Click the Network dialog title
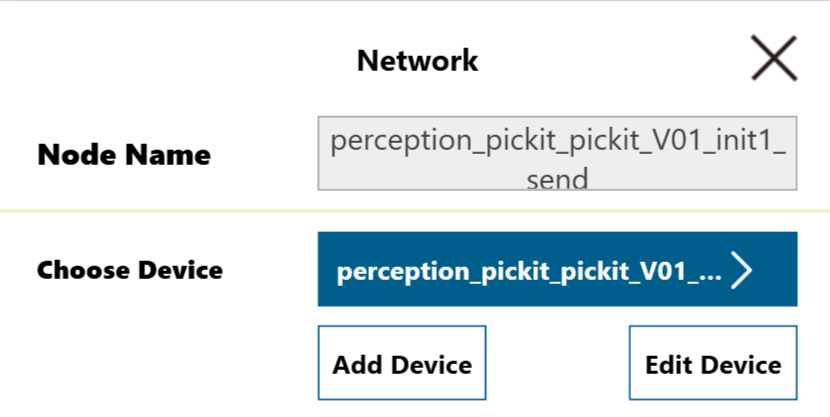830x417 pixels. (417, 61)
